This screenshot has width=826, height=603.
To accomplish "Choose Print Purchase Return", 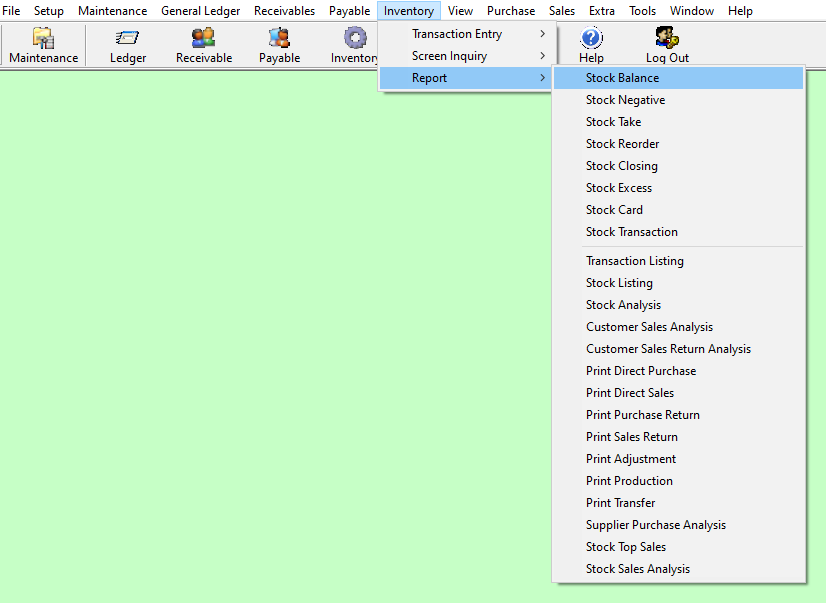I will coord(678,415).
